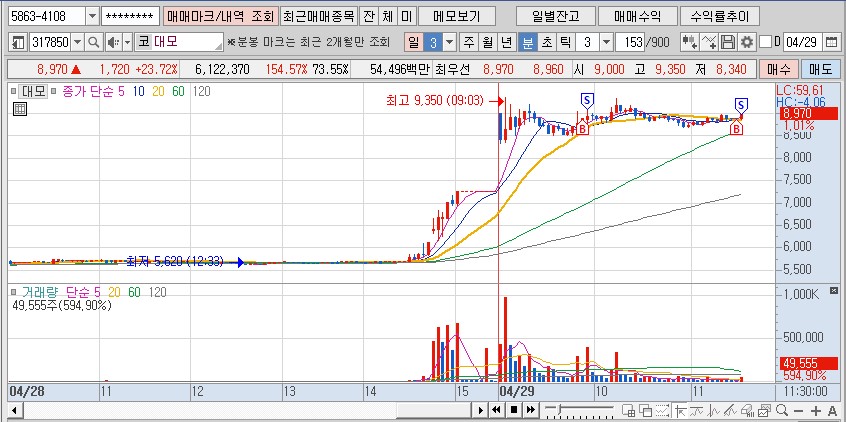Select the crosshair cursor tool icon
The height and width of the screenshot is (422, 846).
click(680, 410)
